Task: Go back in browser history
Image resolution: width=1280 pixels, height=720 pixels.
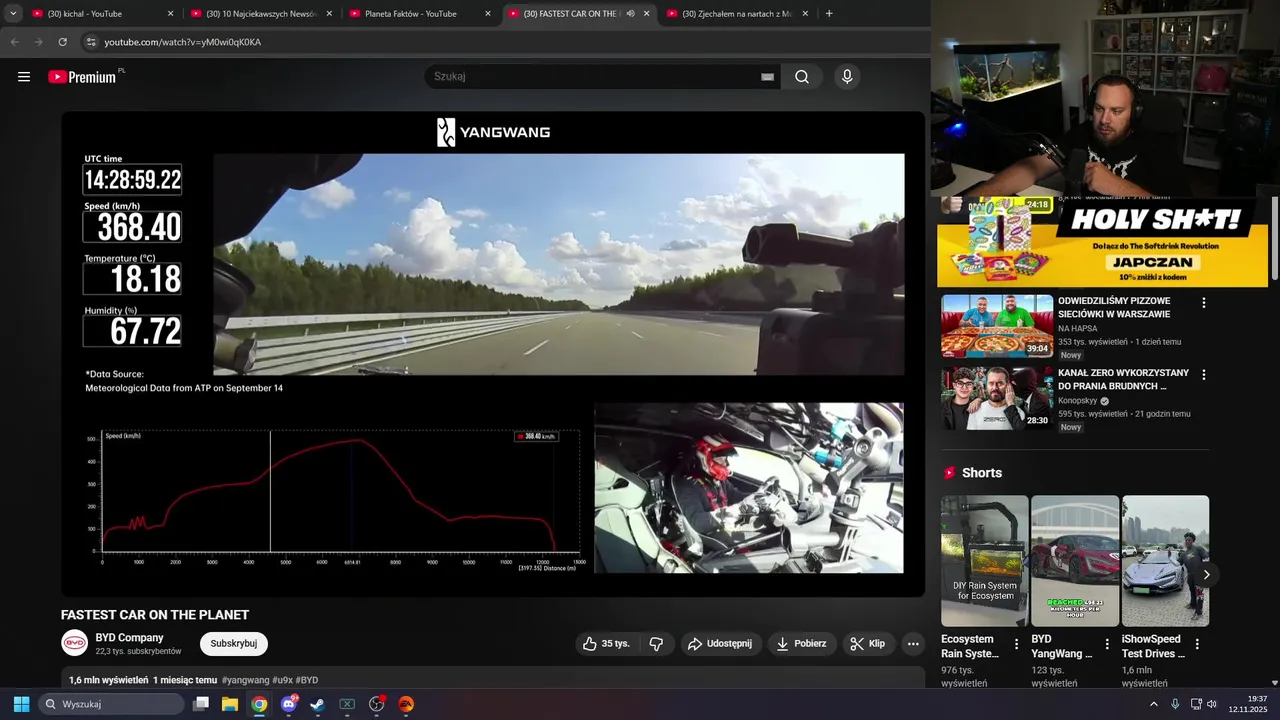Action: (x=14, y=42)
